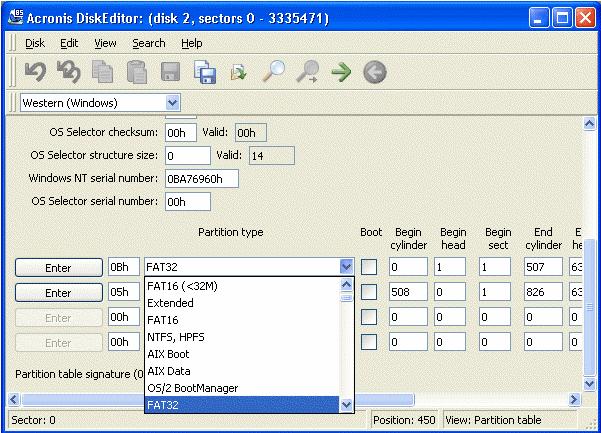
Task: Click Begin cylinder field showing 508
Action: tap(408, 292)
